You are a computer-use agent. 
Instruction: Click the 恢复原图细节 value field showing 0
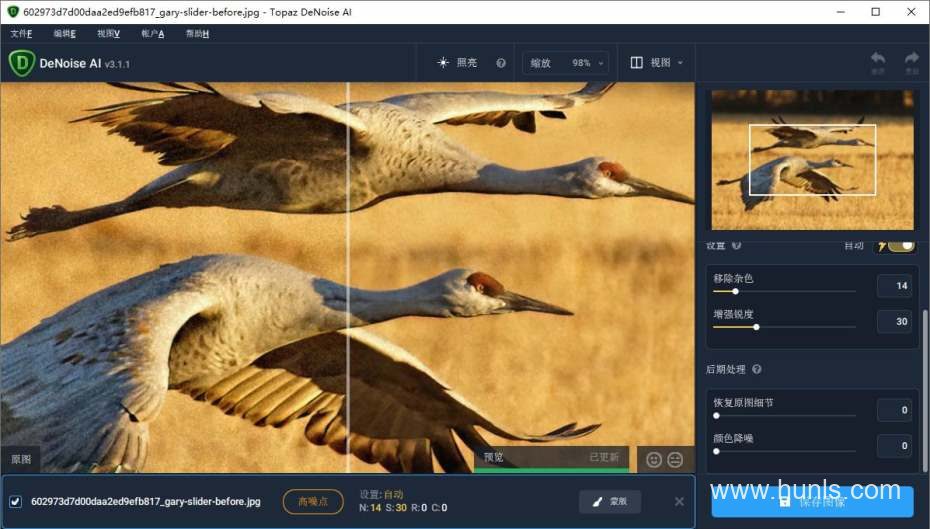pos(894,410)
